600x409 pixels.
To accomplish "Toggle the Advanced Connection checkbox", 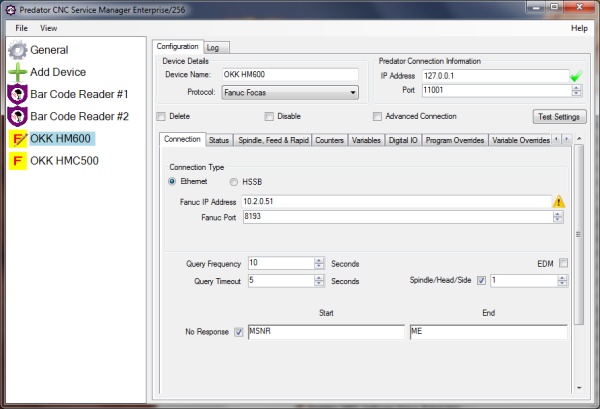I will 377,116.
